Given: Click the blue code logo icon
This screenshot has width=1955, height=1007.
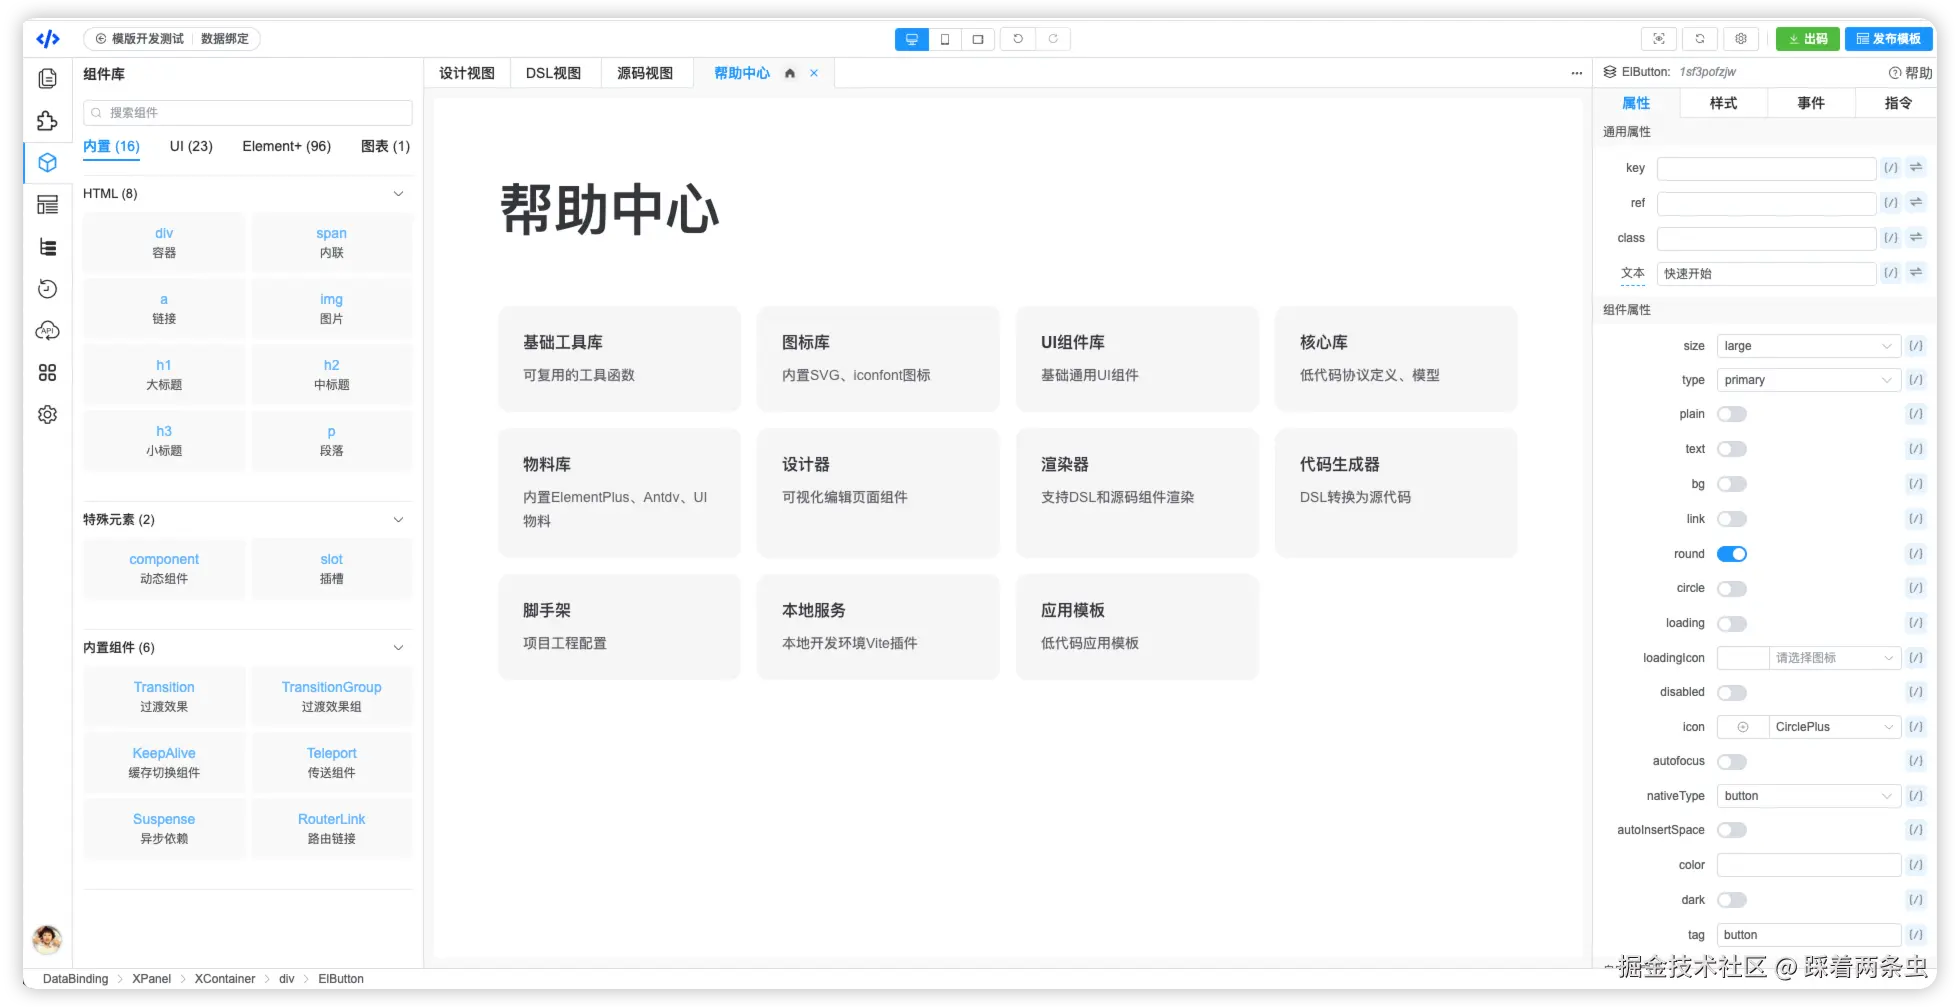Looking at the screenshot, I should click(47, 39).
